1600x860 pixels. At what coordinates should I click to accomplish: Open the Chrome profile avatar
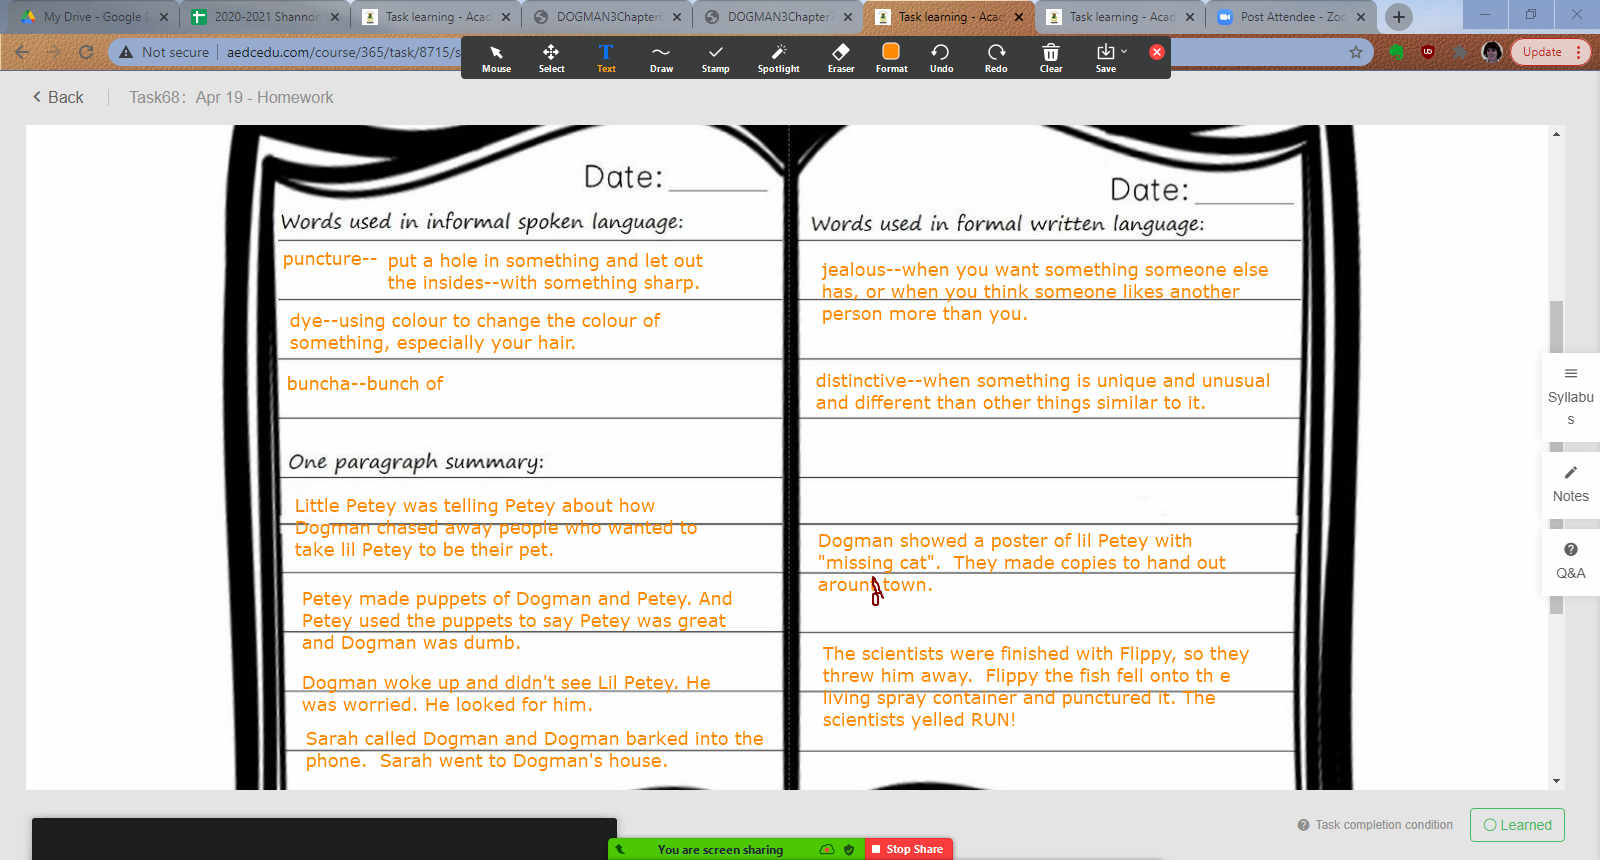(1492, 52)
